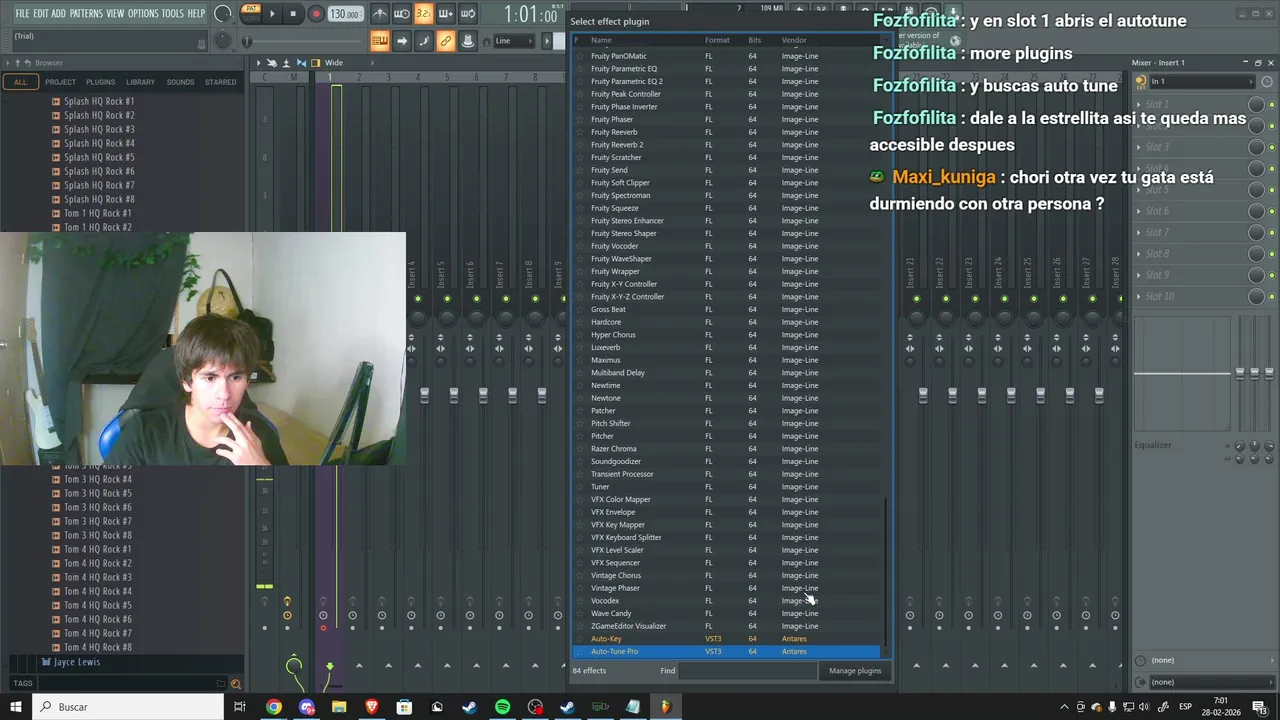This screenshot has height=720, width=1280.
Task: Sort plugin list by Vendor column header
Action: click(x=794, y=40)
